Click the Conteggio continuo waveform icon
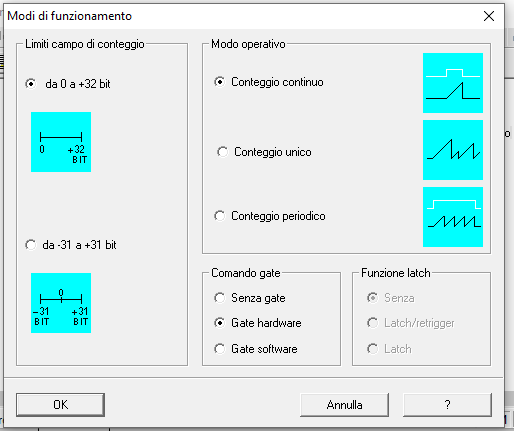The image size is (514, 431). tap(453, 83)
